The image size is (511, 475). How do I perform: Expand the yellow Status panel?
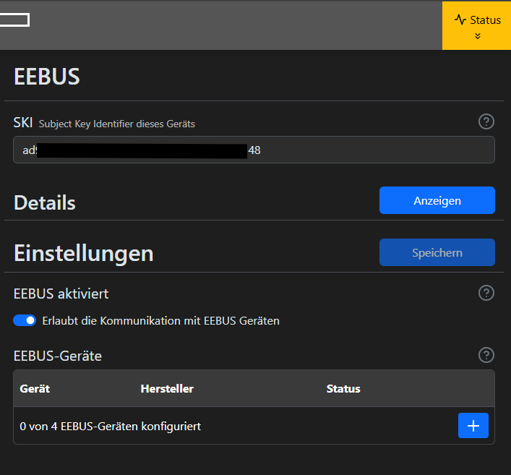pyautogui.click(x=477, y=26)
